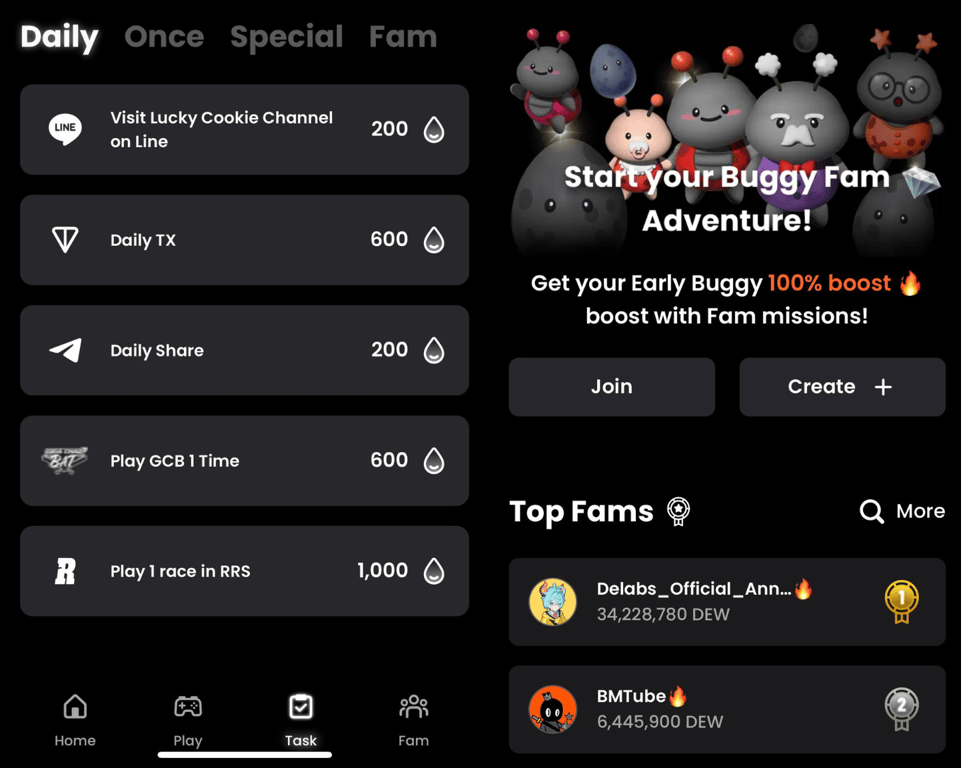Tap the TON logo on Daily TX
Screen dimensions: 961x768
[x=65, y=240]
